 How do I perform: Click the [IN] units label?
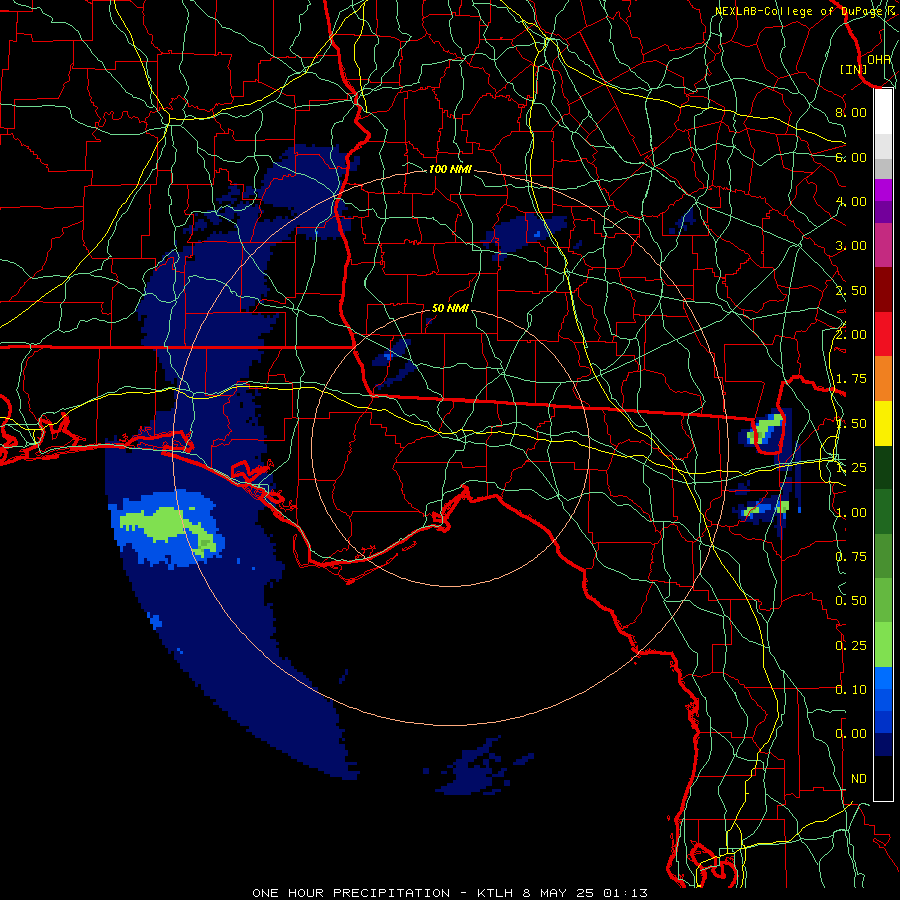click(x=854, y=69)
